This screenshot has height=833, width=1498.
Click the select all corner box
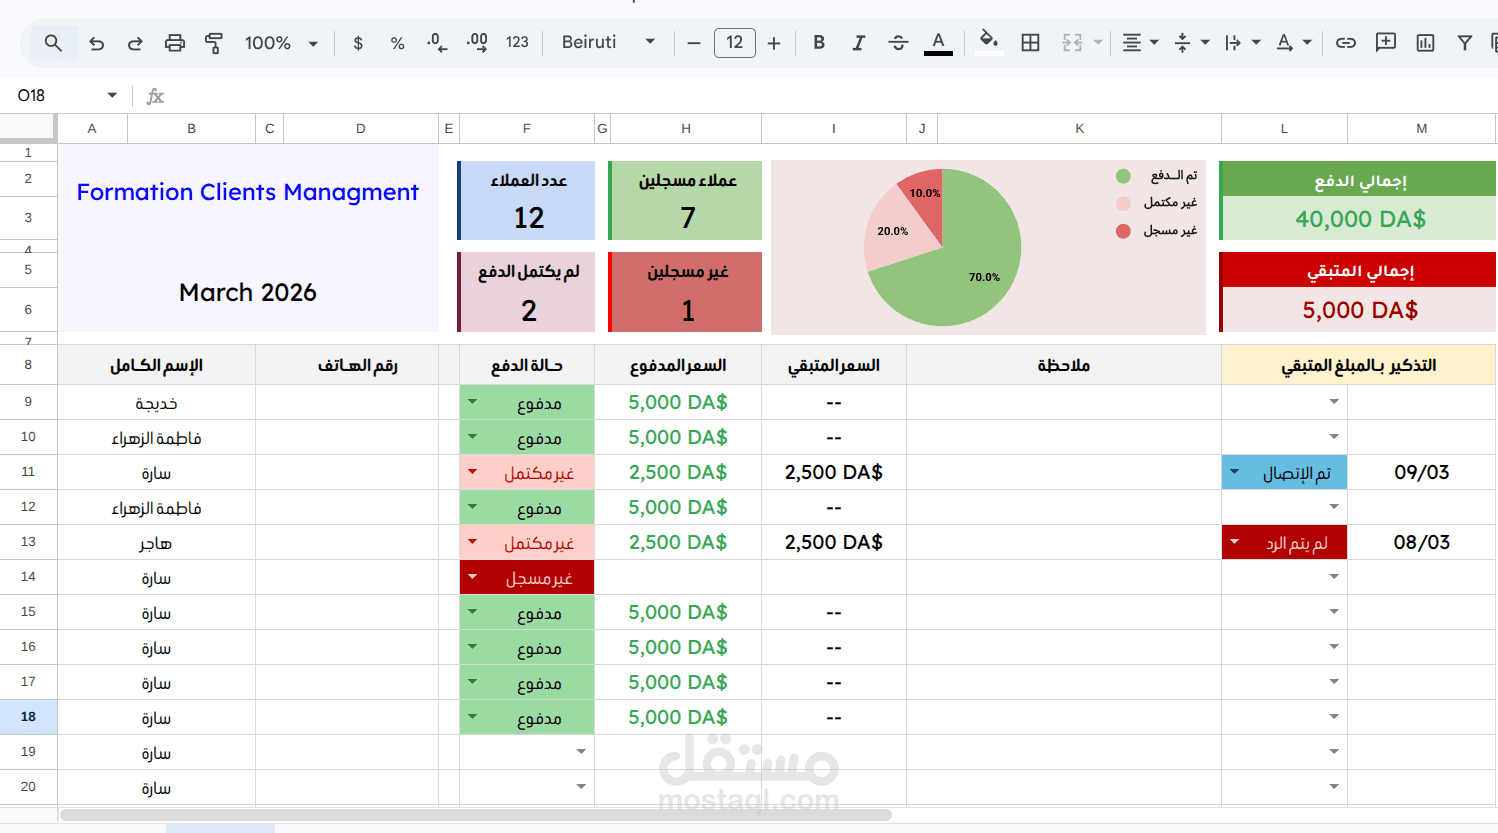tap(27, 126)
